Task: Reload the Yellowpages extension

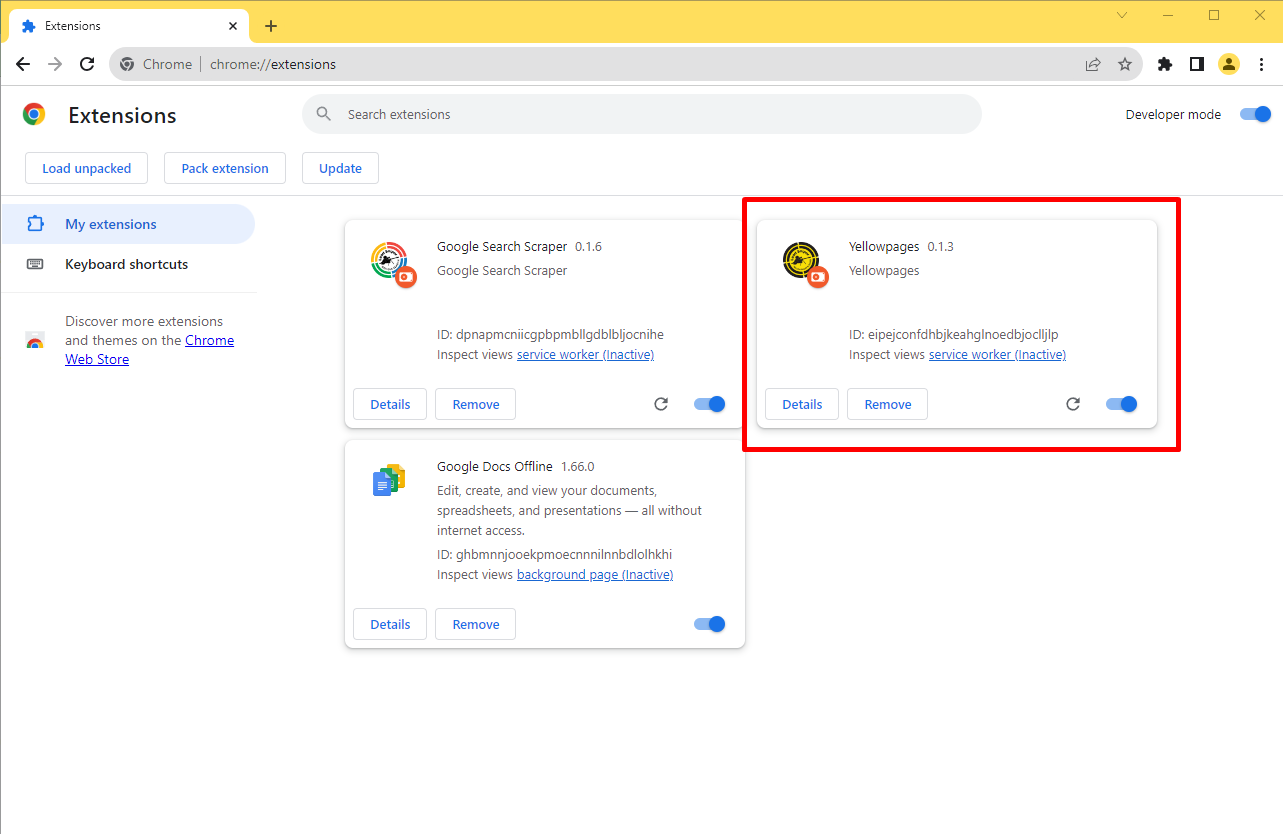Action: pyautogui.click(x=1072, y=404)
